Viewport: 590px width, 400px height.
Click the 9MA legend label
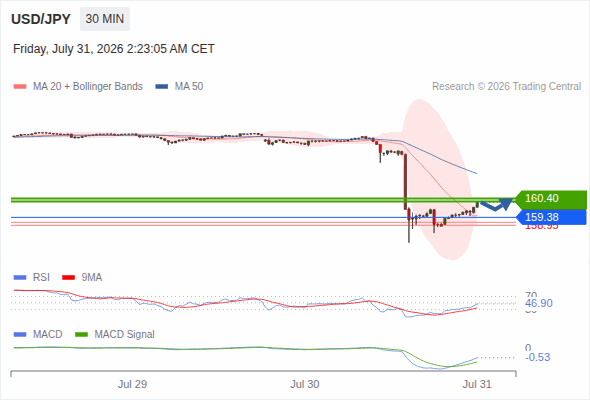coord(92,278)
